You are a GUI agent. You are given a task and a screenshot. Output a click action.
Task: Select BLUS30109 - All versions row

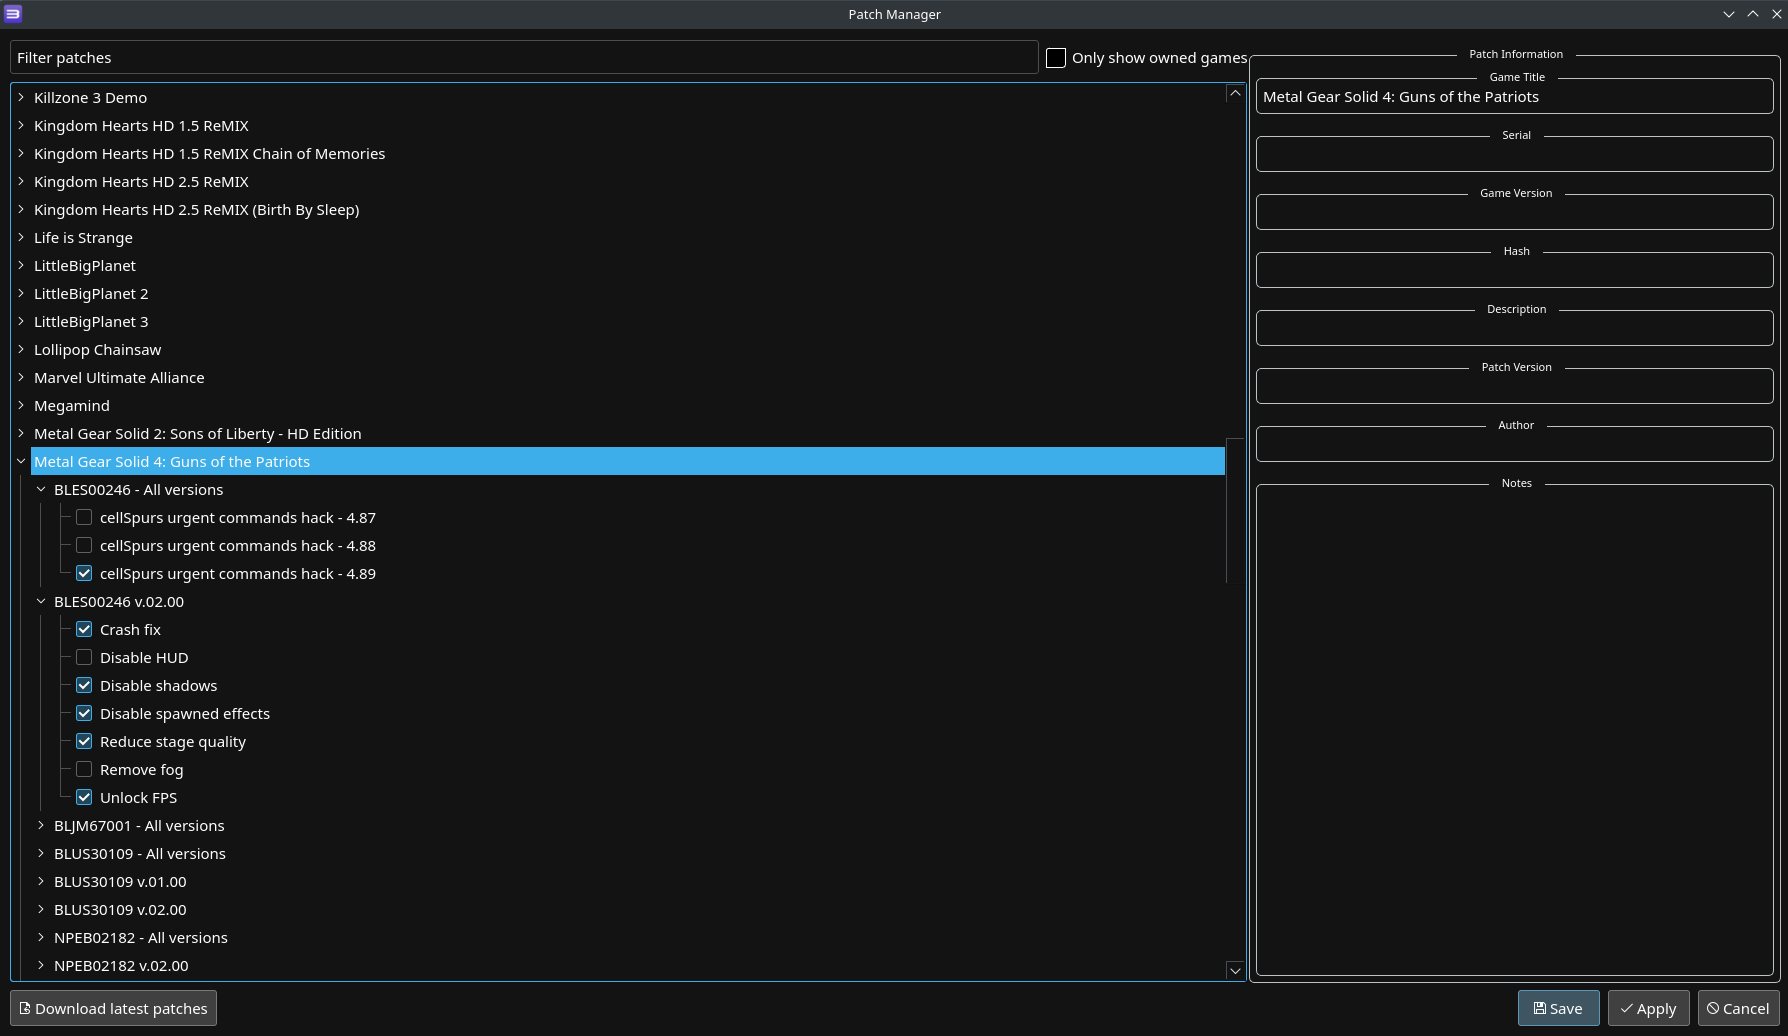pos(638,854)
